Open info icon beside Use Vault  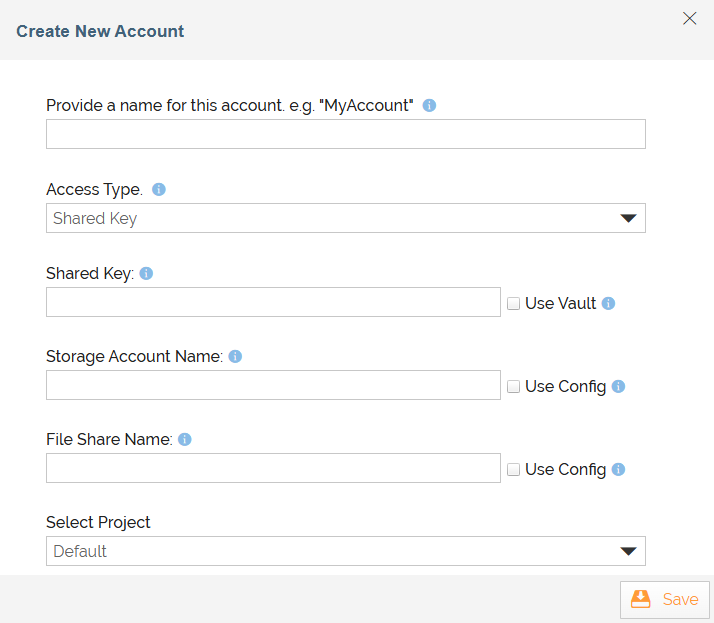point(609,303)
